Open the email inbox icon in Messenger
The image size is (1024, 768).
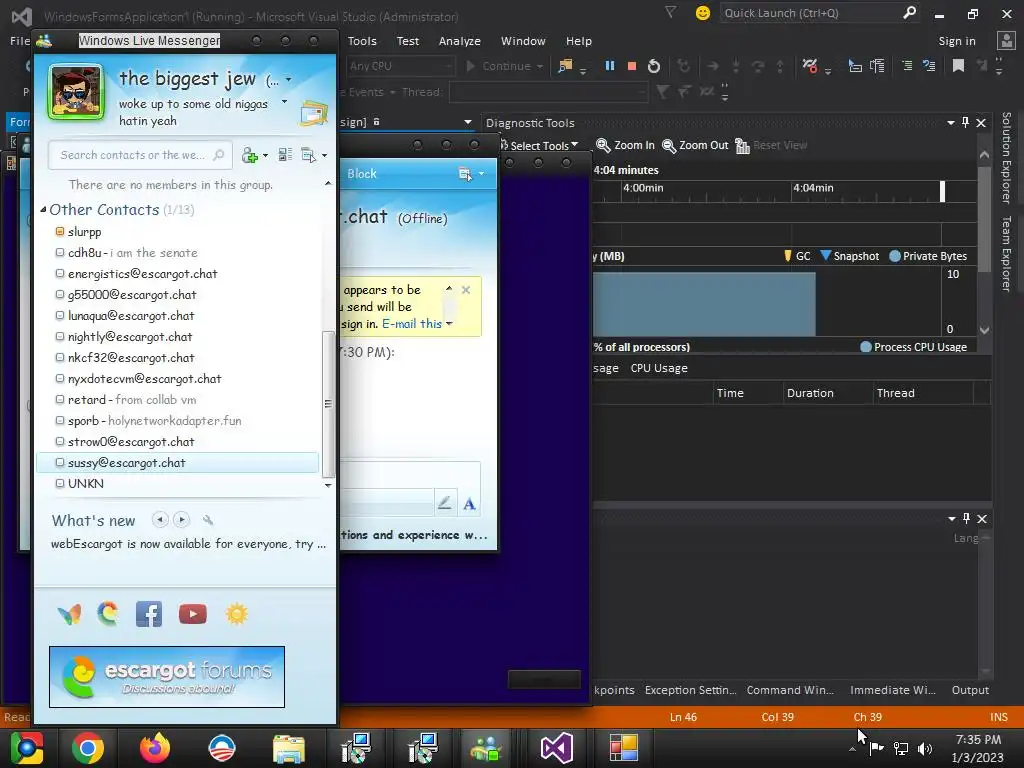pyautogui.click(x=314, y=114)
